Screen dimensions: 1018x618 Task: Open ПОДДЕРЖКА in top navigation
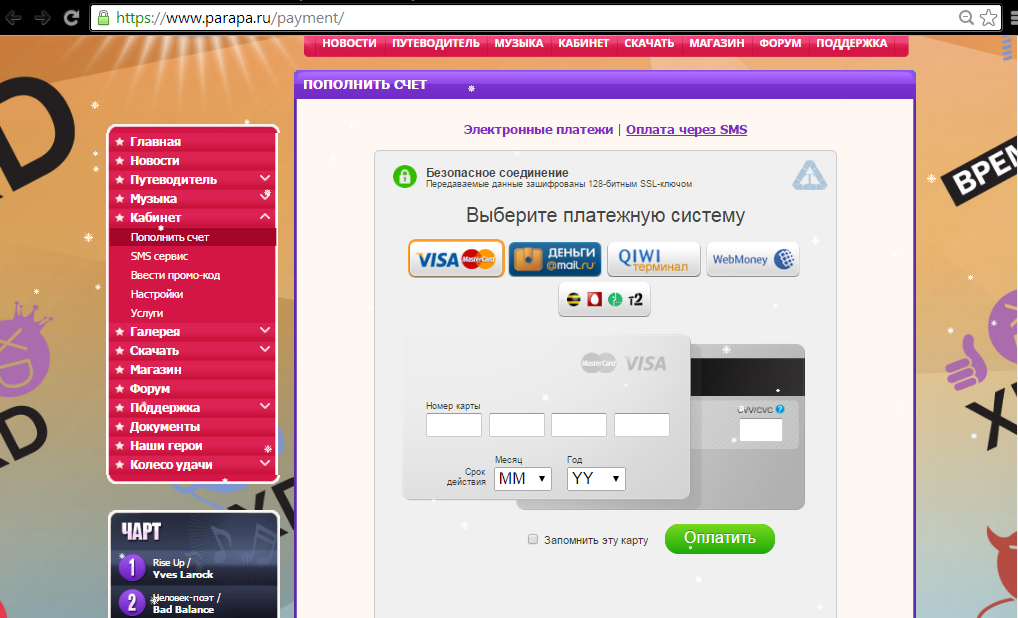(x=852, y=43)
